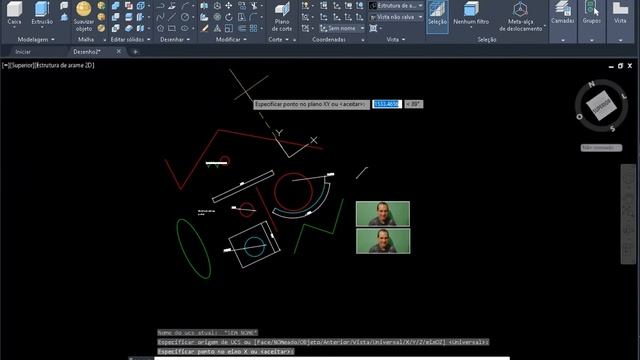The width and height of the screenshot is (640, 360).
Task: Select the Circle tool in Desenhar panel
Action: (184, 17)
